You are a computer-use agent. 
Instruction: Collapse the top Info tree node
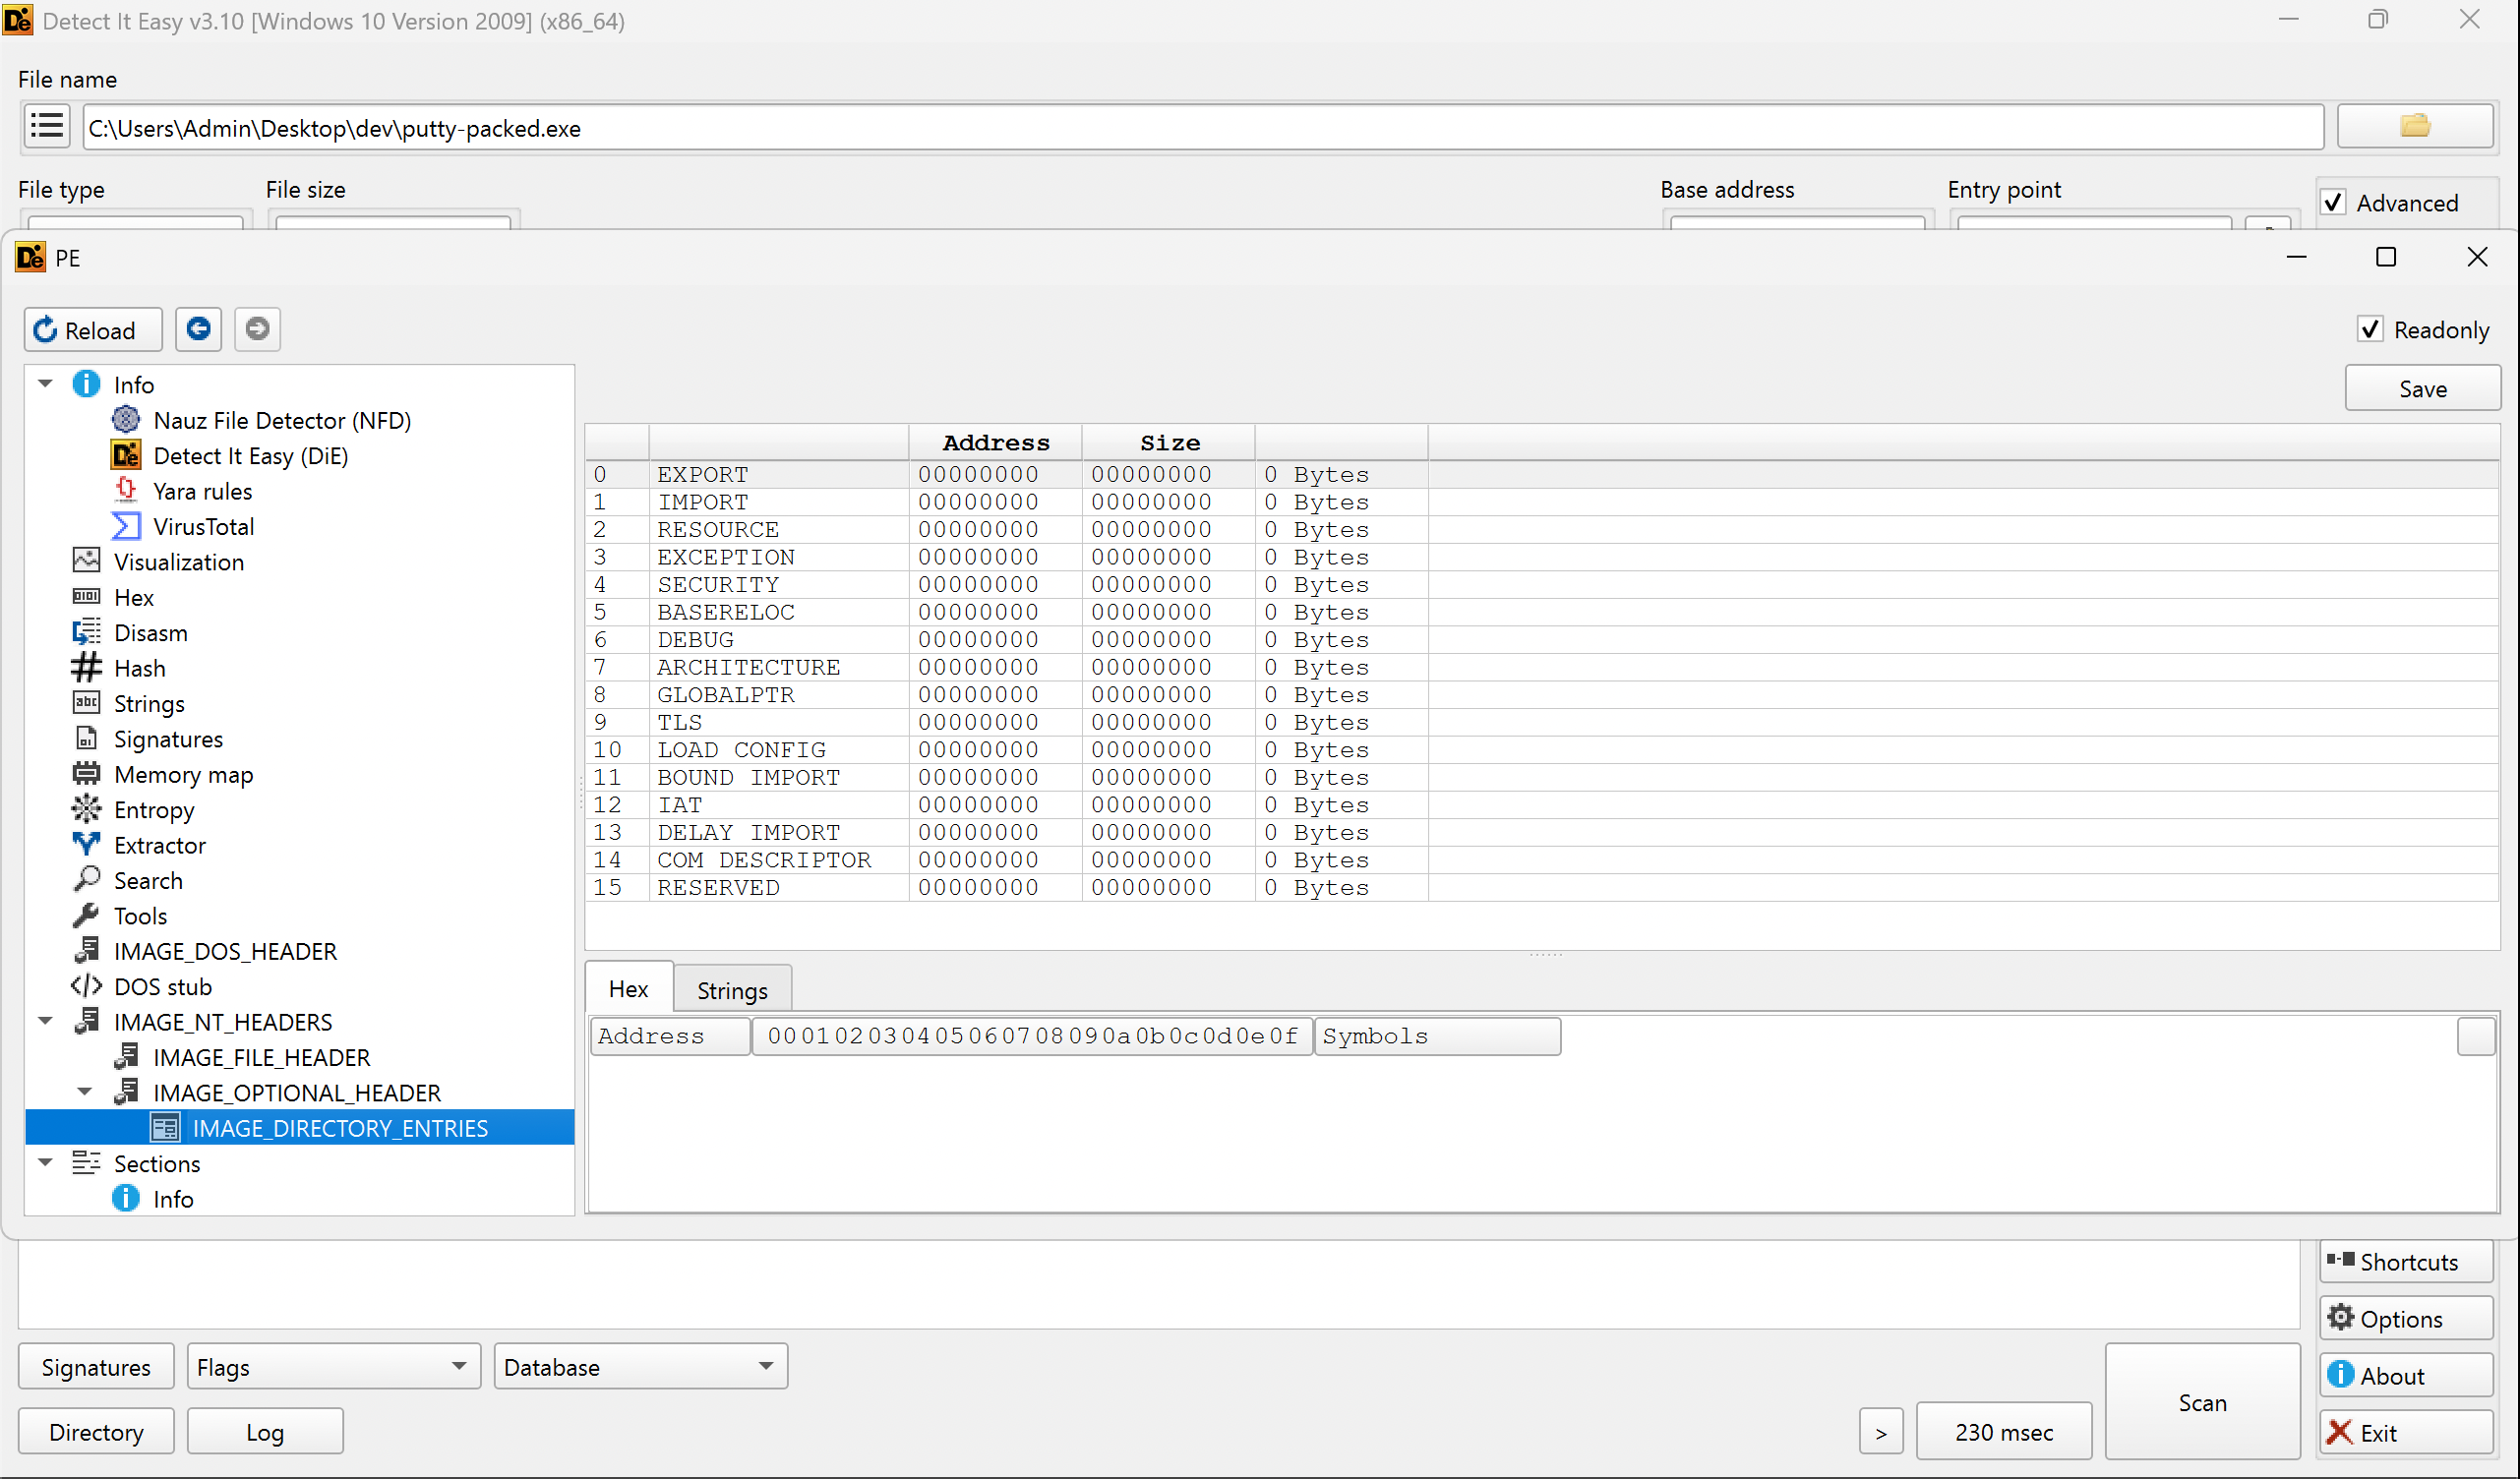coord(45,384)
